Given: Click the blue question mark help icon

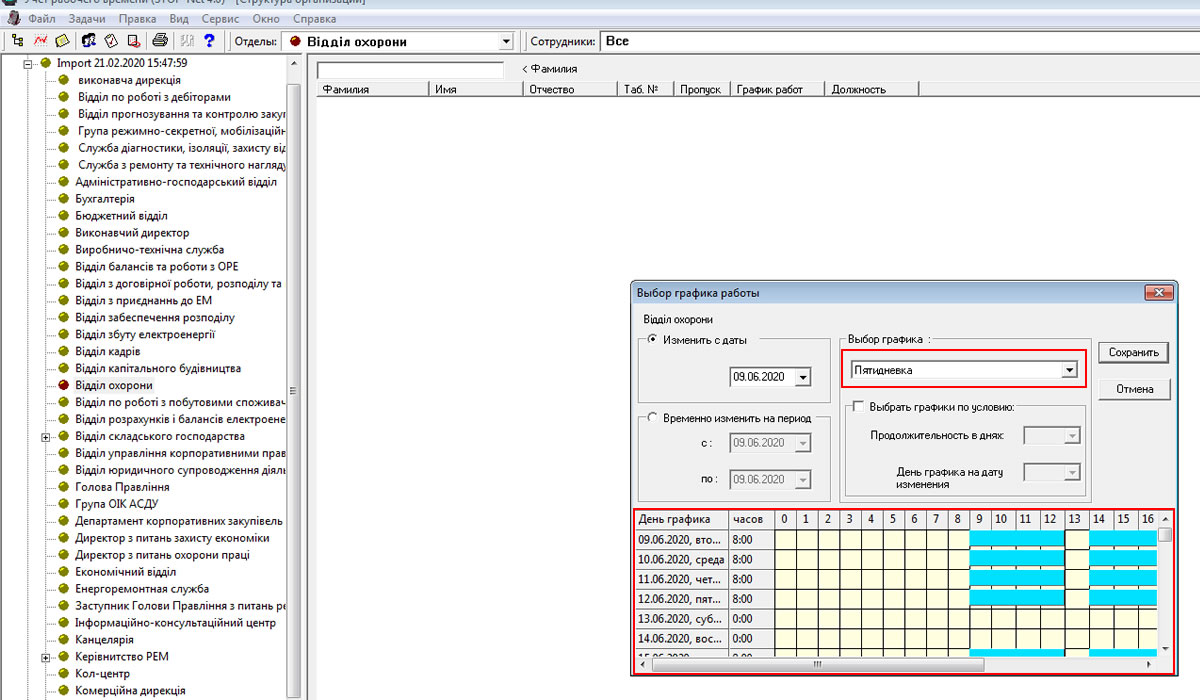Looking at the screenshot, I should pyautogui.click(x=209, y=41).
